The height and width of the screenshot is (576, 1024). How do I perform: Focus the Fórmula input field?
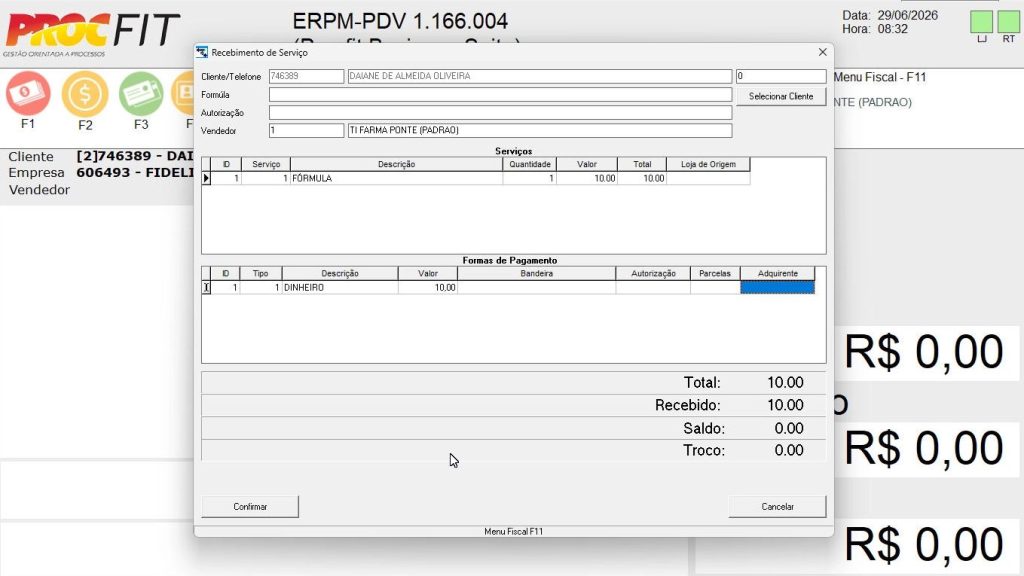500,95
